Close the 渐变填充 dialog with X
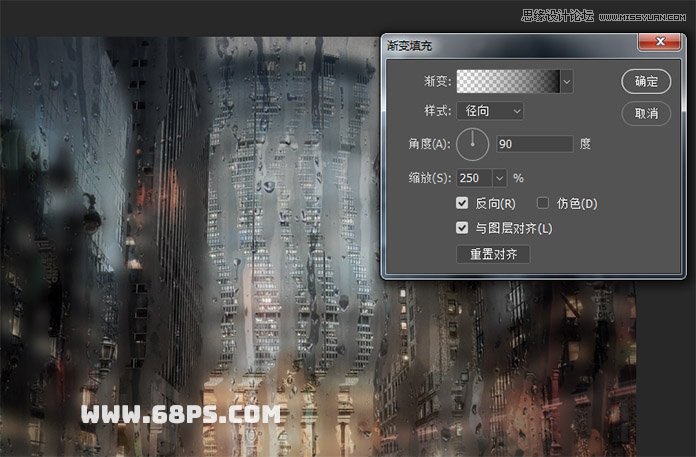This screenshot has height=457, width=696. pyautogui.click(x=660, y=42)
